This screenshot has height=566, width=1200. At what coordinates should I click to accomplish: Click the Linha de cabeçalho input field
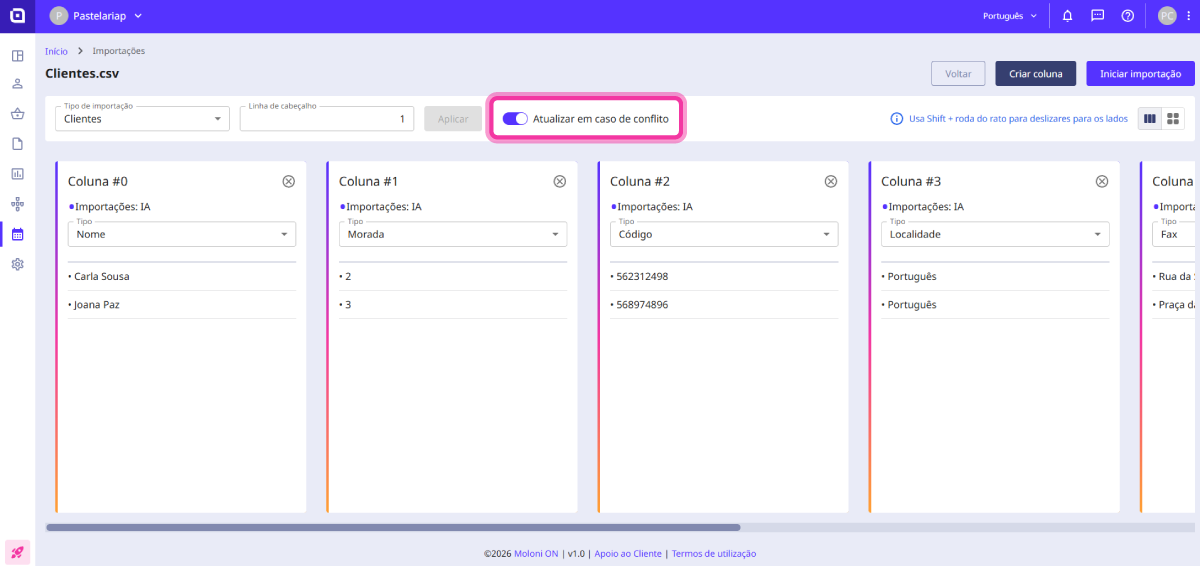(x=326, y=118)
